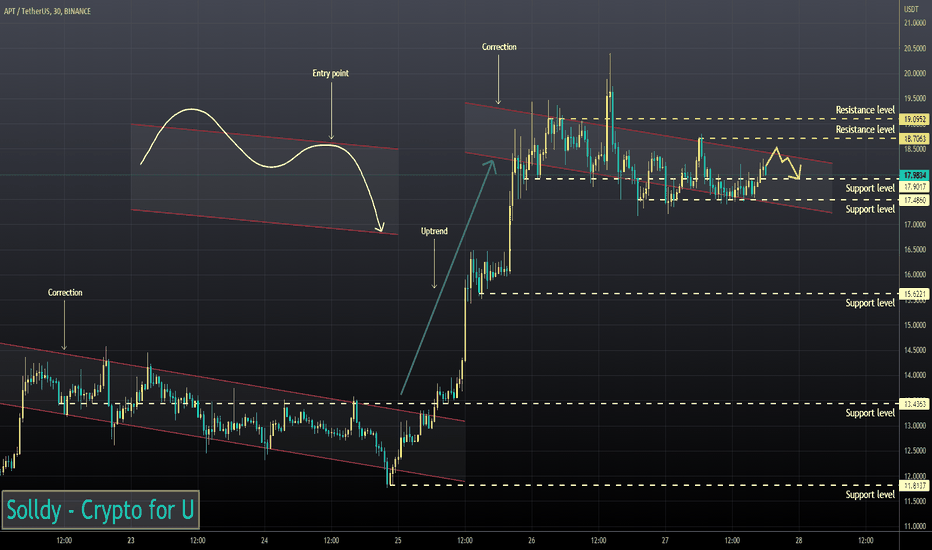This screenshot has height=550, width=932.
Task: Click the 12.5000 price axis value
Action: tap(915, 451)
